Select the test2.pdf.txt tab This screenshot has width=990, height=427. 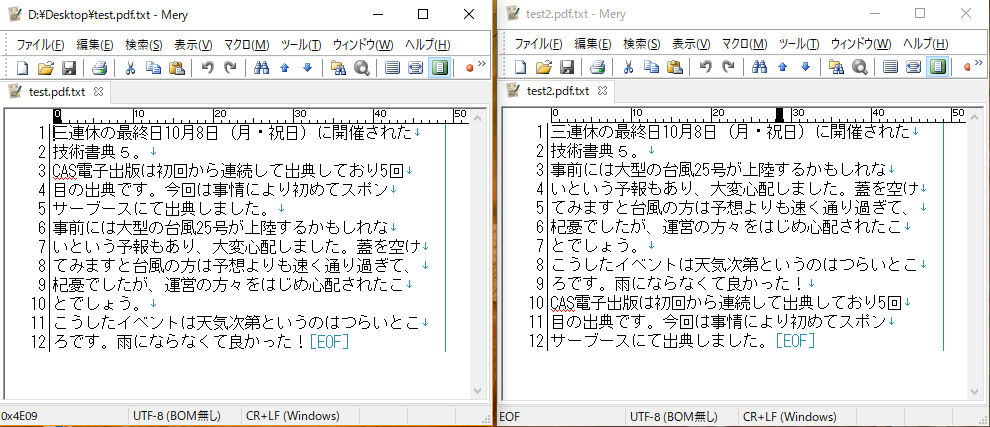(x=558, y=91)
